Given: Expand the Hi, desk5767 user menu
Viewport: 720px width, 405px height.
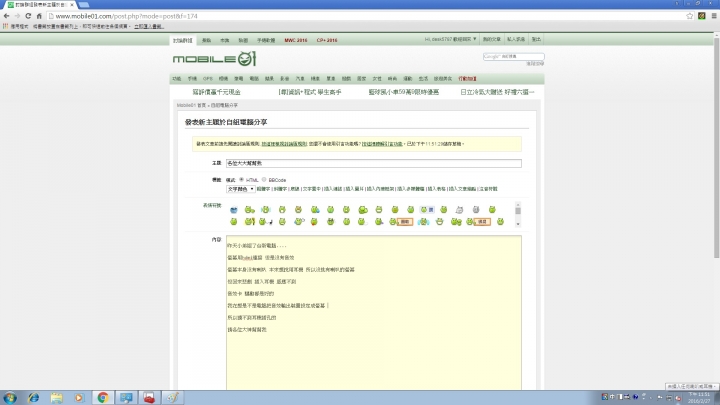Looking at the screenshot, I should [450, 39].
